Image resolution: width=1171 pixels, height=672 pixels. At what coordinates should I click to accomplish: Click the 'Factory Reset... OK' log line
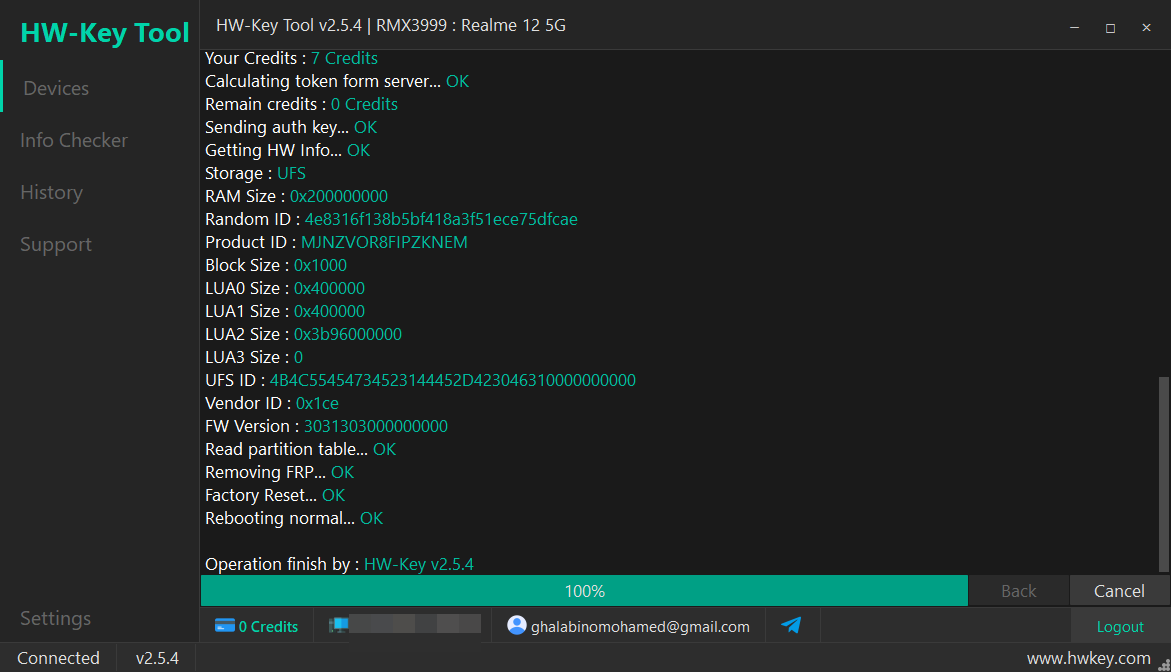coord(275,496)
